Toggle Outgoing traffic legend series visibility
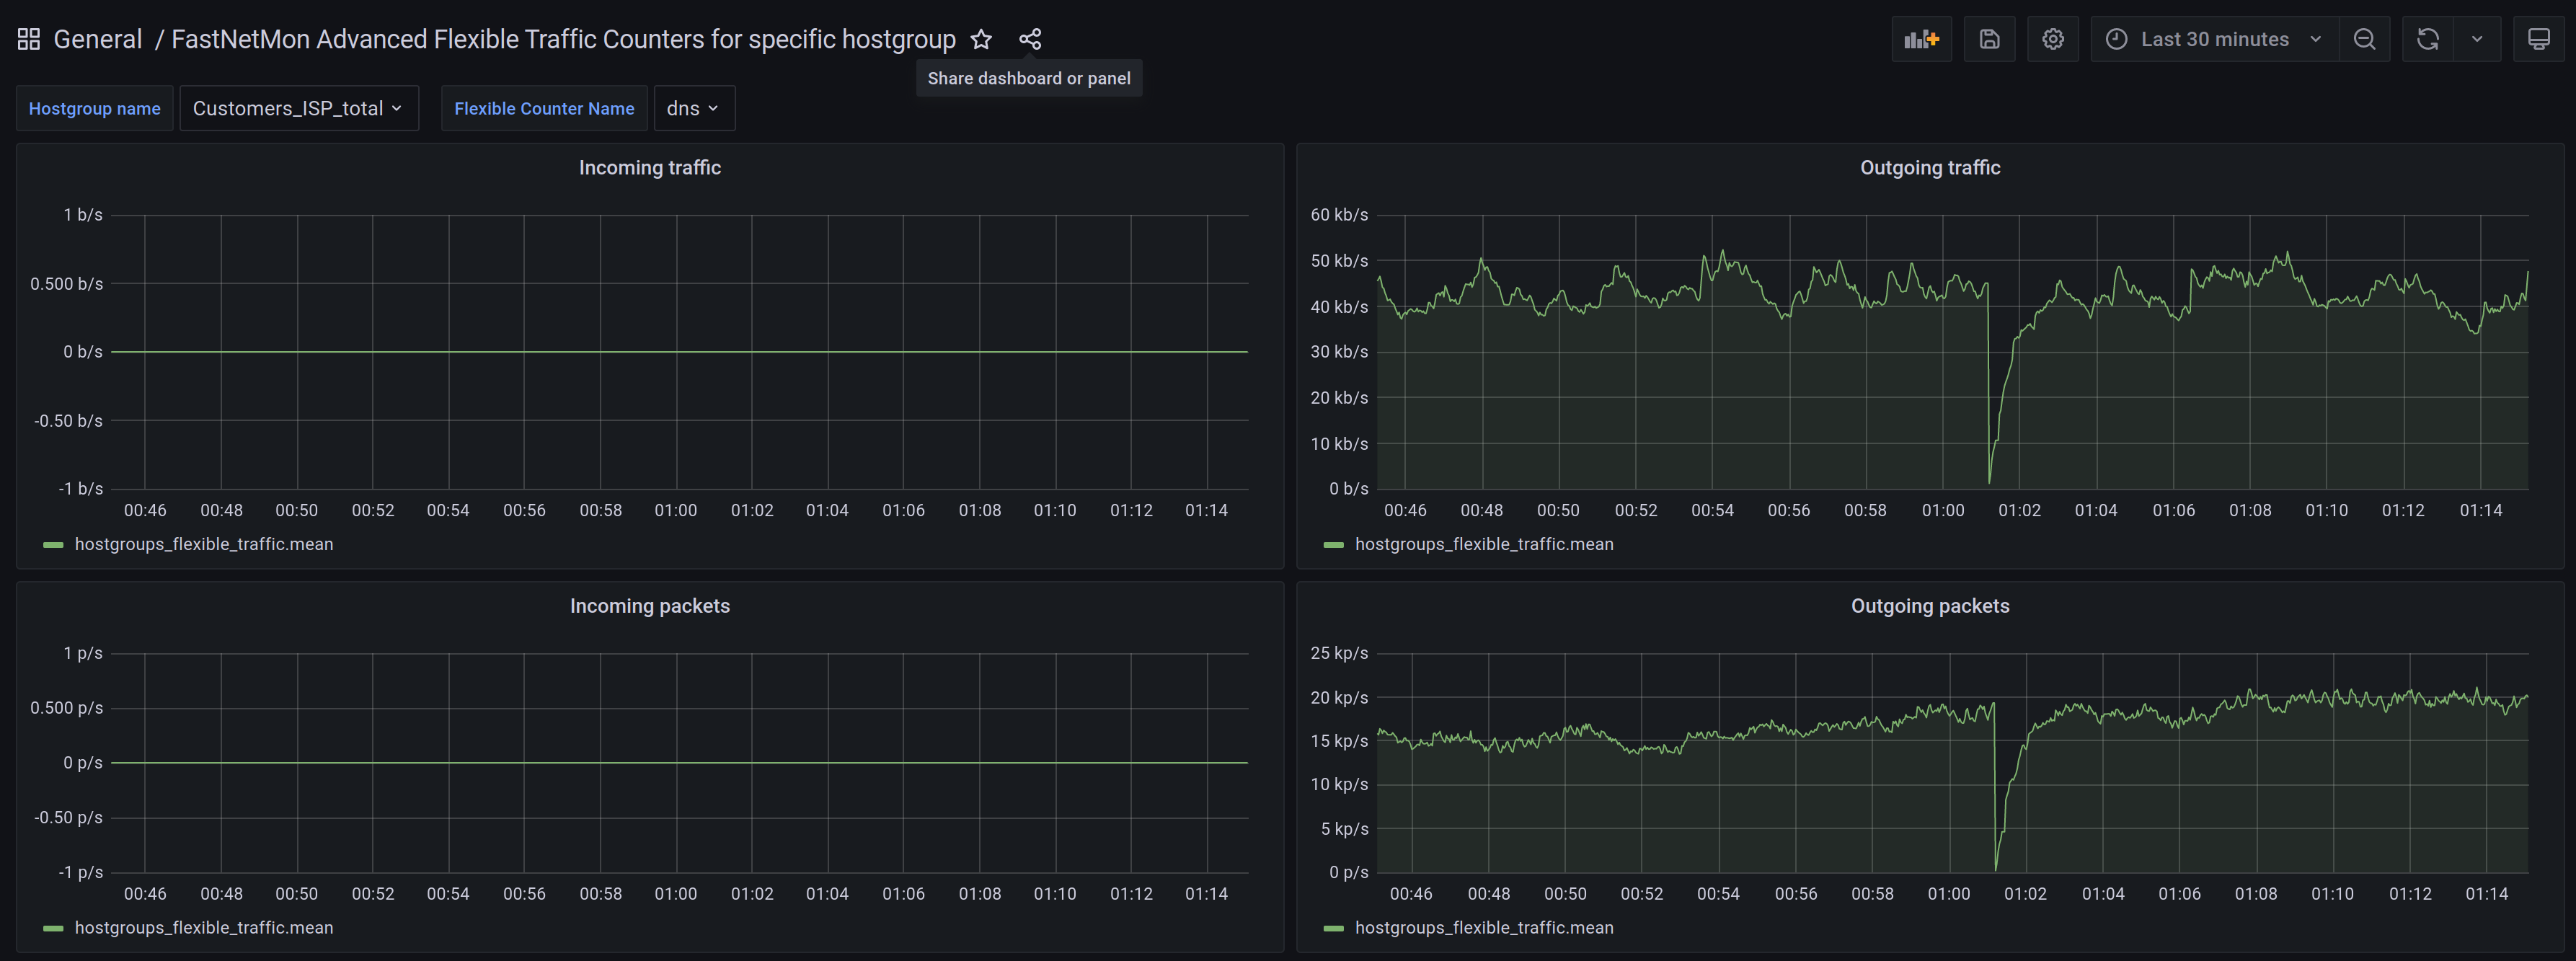 click(1483, 544)
